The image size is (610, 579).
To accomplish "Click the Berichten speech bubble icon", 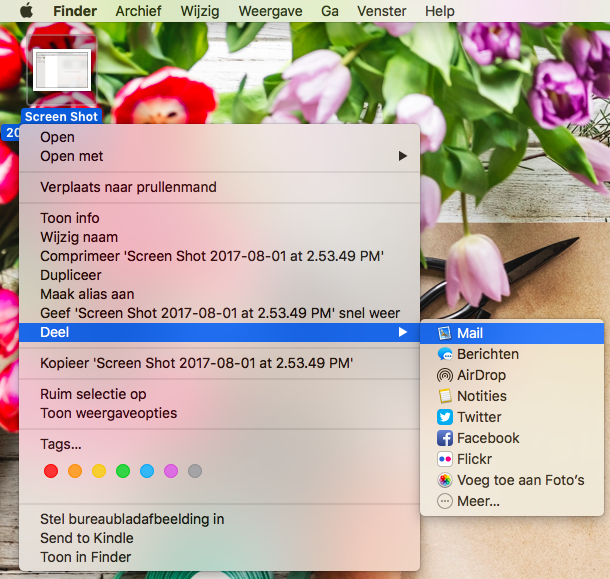I will (445, 354).
